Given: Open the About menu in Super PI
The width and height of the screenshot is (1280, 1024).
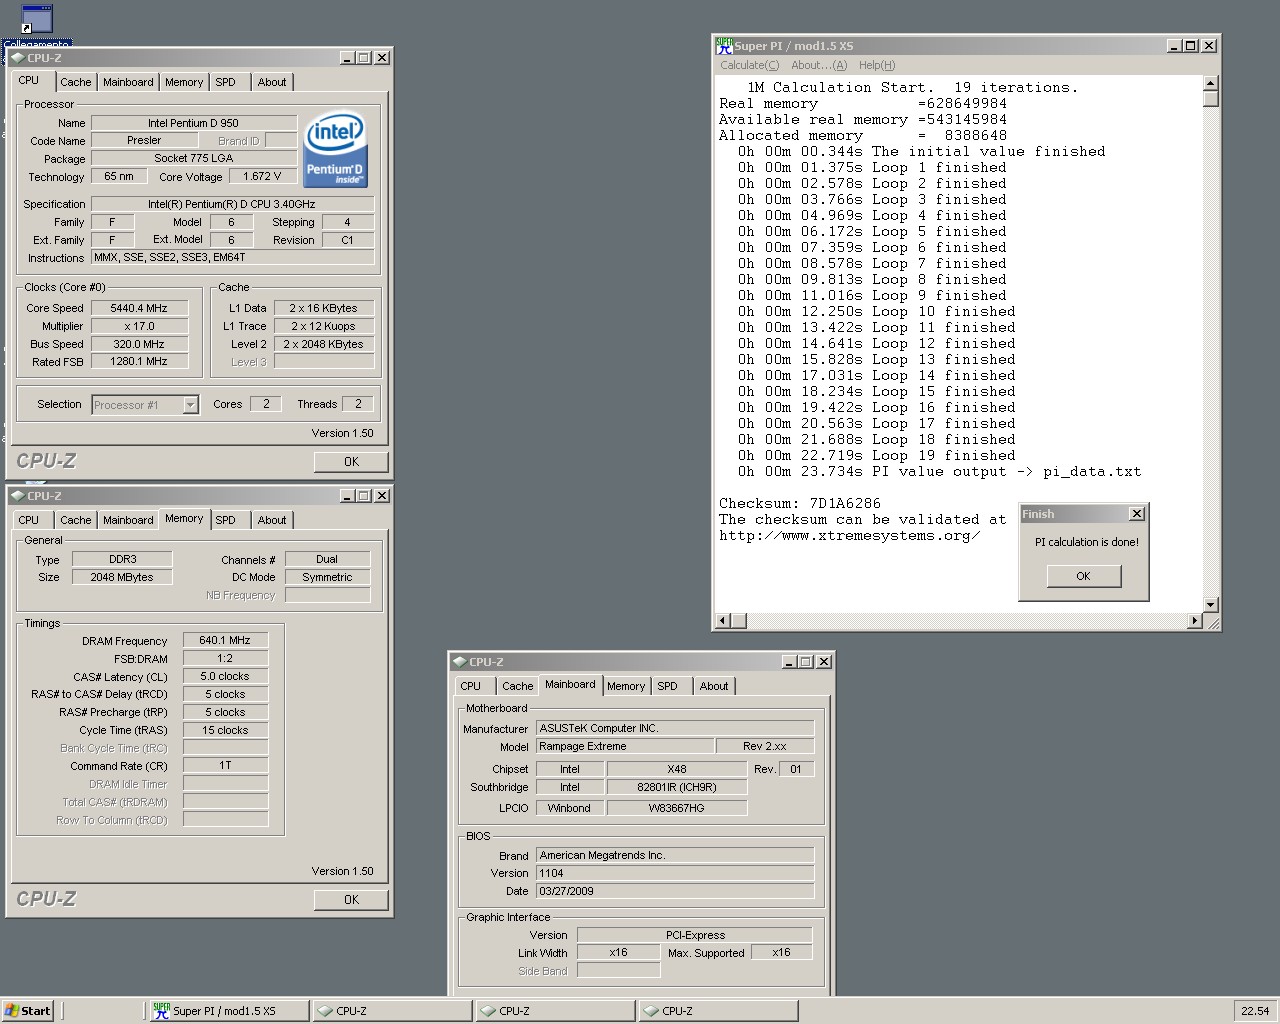Looking at the screenshot, I should coord(819,65).
